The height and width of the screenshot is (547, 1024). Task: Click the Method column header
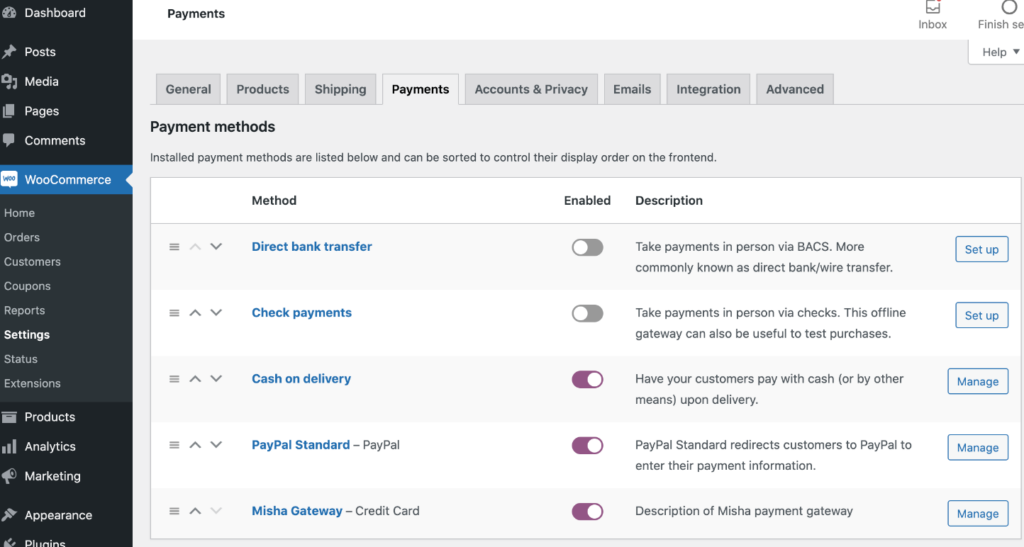click(274, 200)
